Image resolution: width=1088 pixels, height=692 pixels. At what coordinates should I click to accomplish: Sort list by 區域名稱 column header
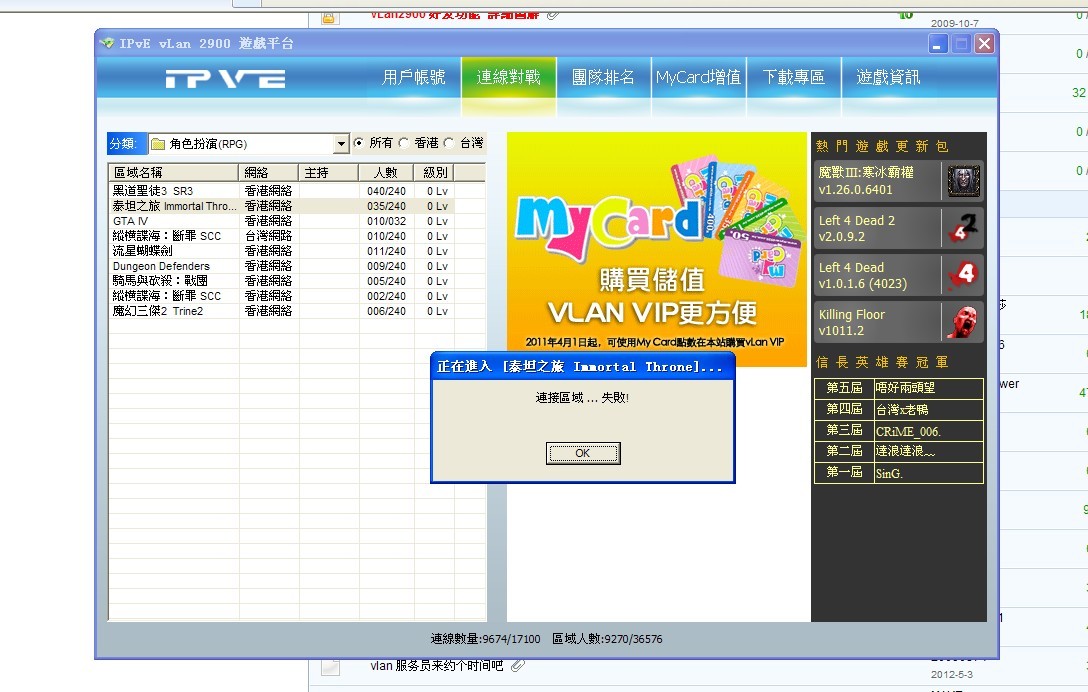coord(173,173)
